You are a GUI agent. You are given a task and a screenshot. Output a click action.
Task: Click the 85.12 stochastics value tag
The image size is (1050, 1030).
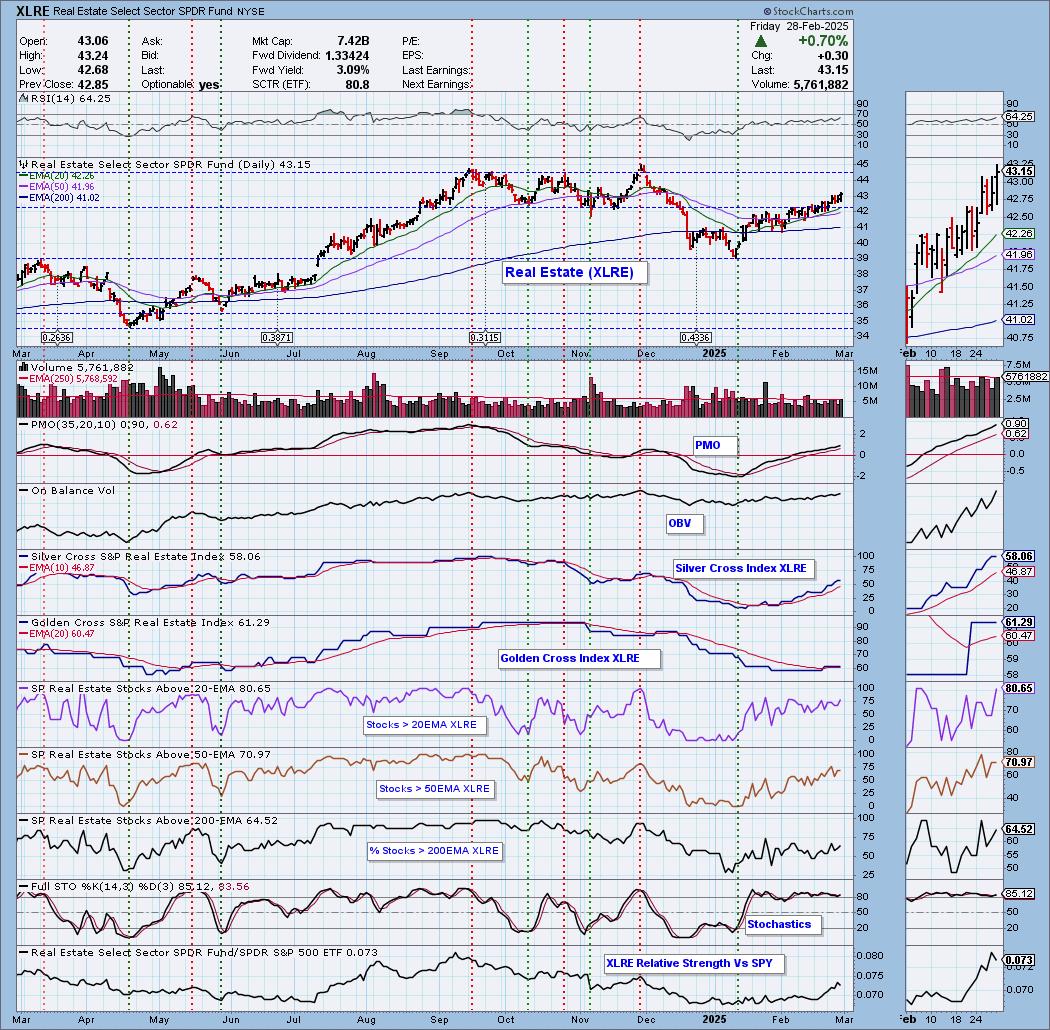pos(1019,894)
